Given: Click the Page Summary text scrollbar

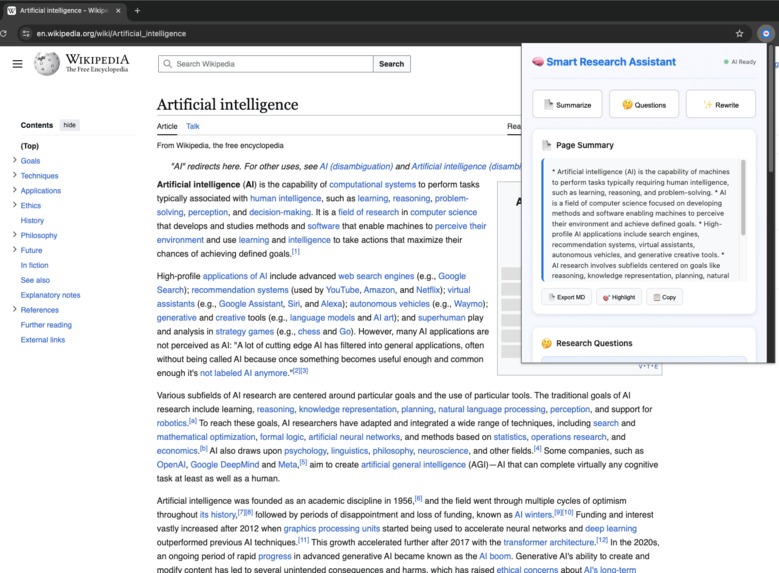Looking at the screenshot, I should 743,197.
